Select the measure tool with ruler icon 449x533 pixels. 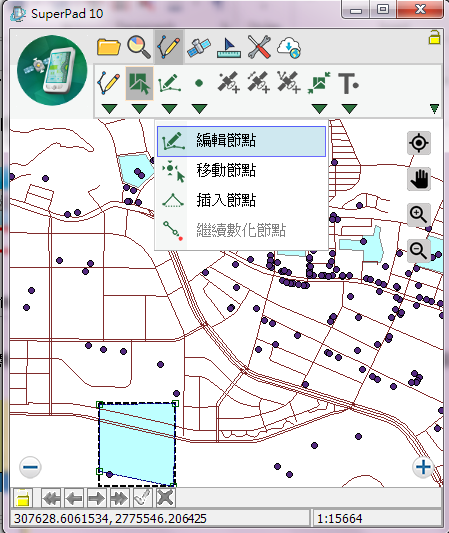pyautogui.click(x=229, y=48)
